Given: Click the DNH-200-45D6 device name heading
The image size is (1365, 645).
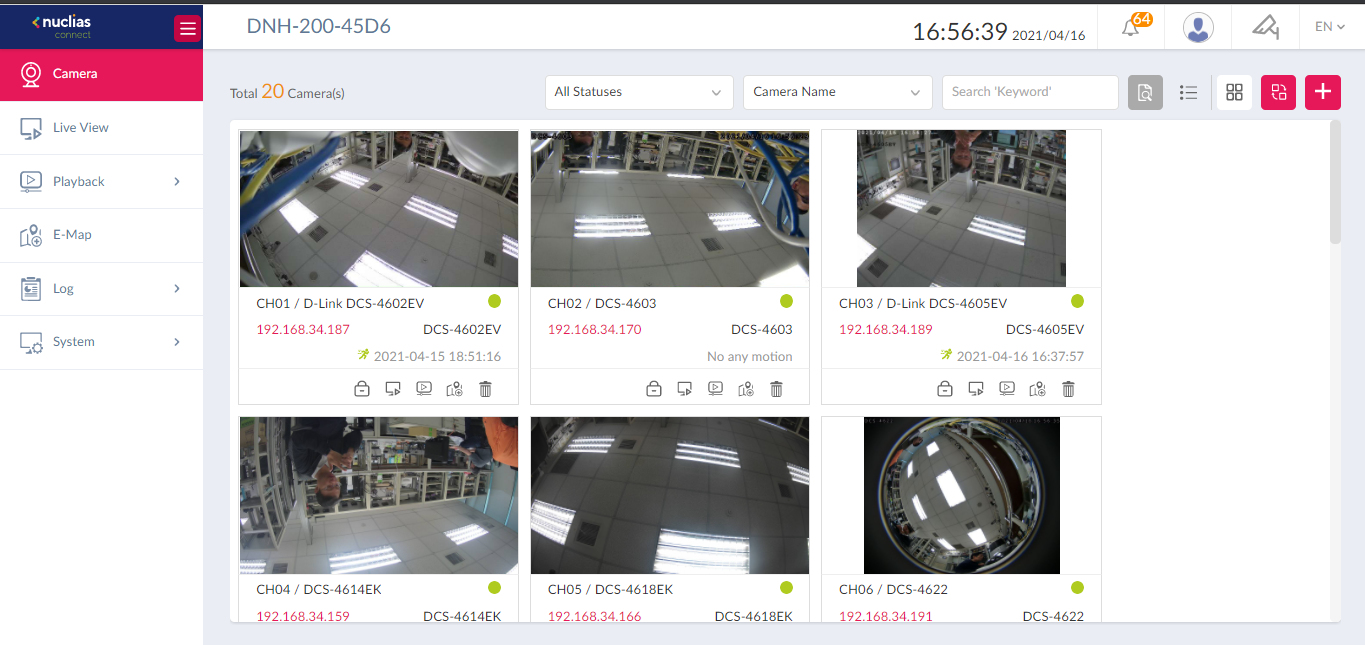Looking at the screenshot, I should tap(319, 26).
